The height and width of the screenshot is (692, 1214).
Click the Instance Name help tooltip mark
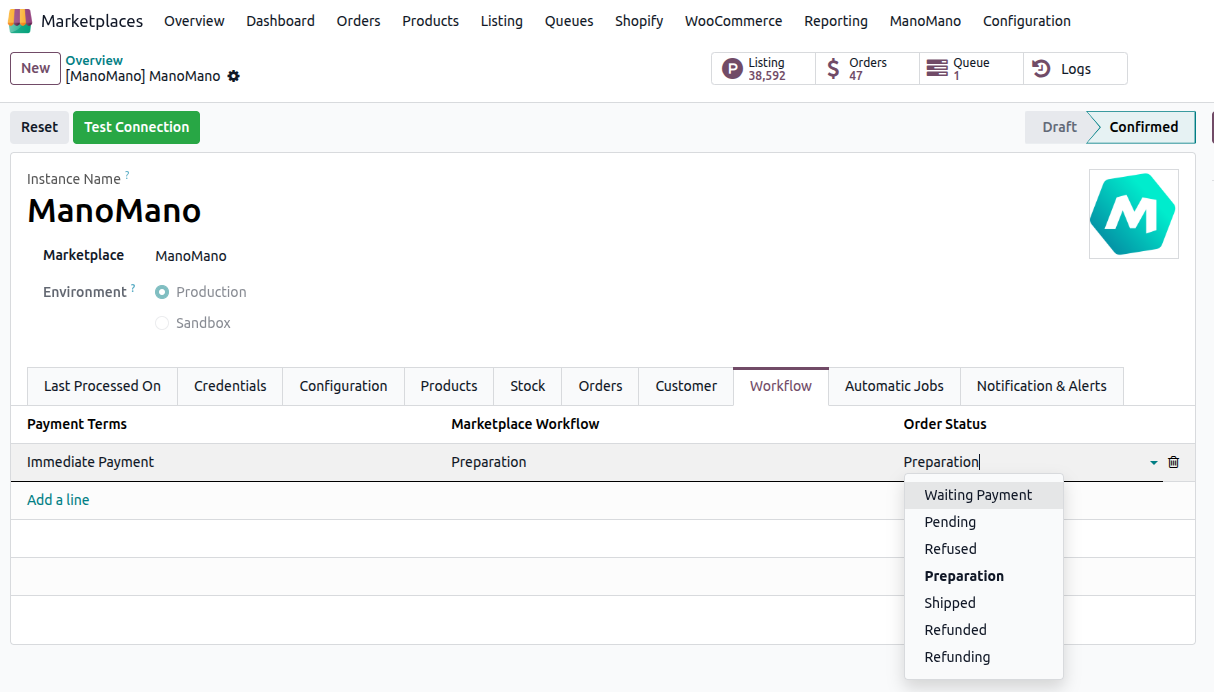pos(127,175)
